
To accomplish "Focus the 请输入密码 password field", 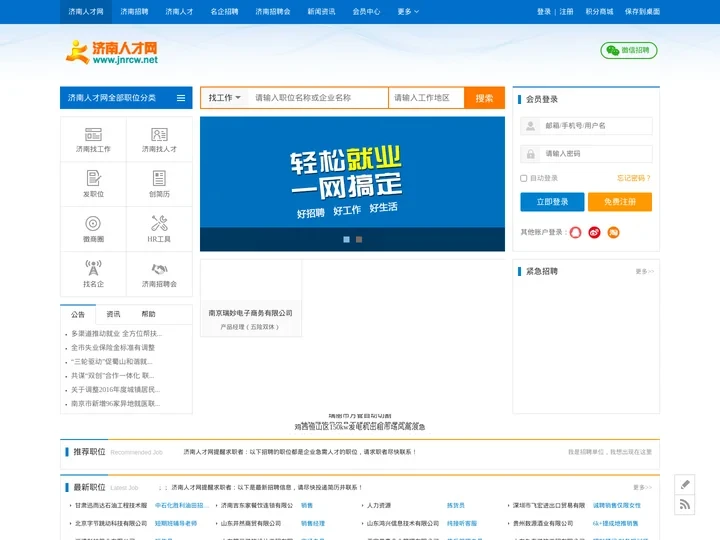I will pyautogui.click(x=586, y=154).
